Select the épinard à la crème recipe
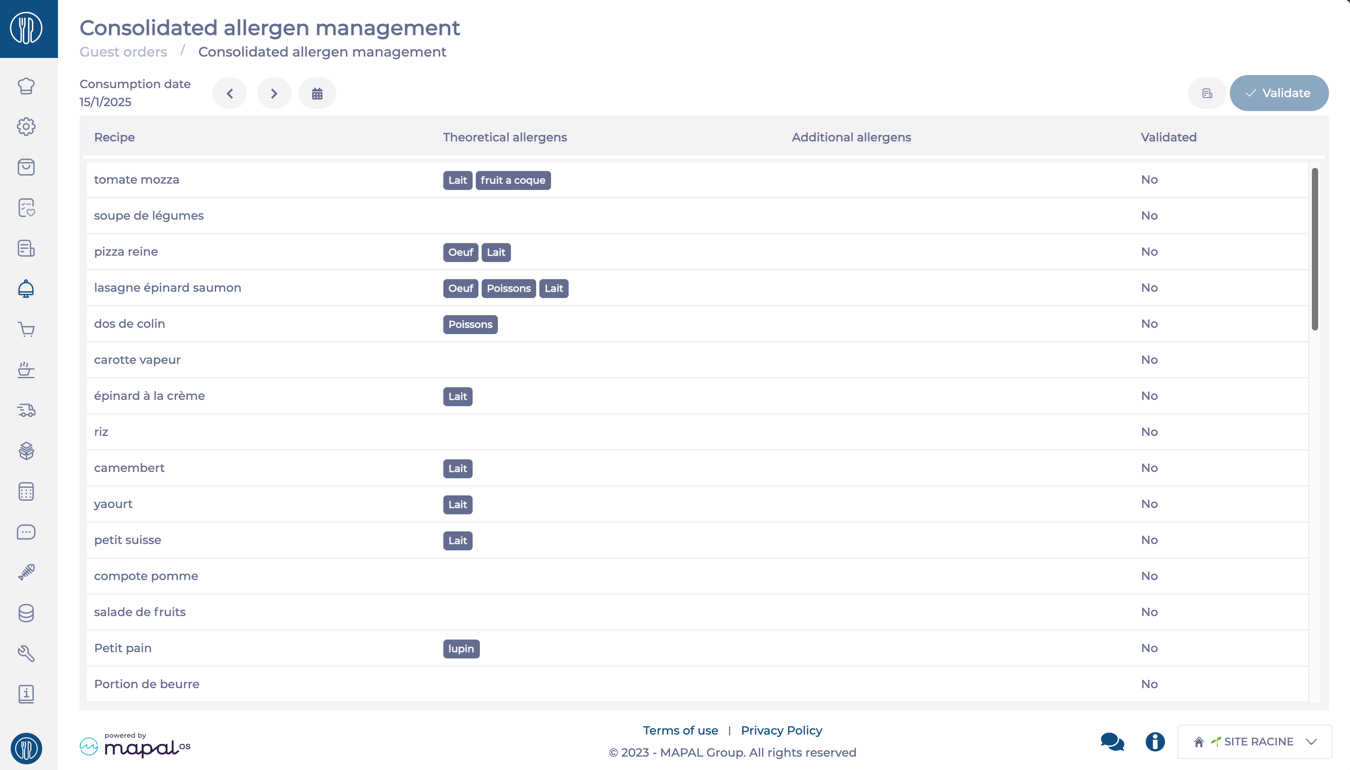Viewport: 1350px width, 770px height. pos(697,396)
